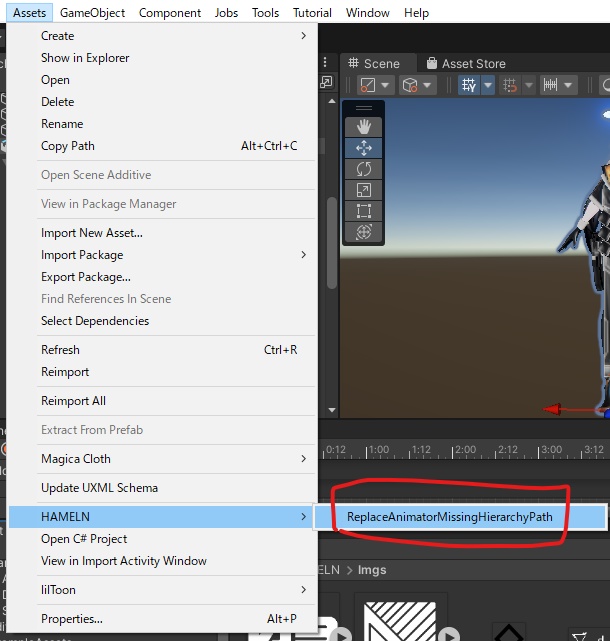
Task: Choose the Reimport entry
Action: [163, 372]
